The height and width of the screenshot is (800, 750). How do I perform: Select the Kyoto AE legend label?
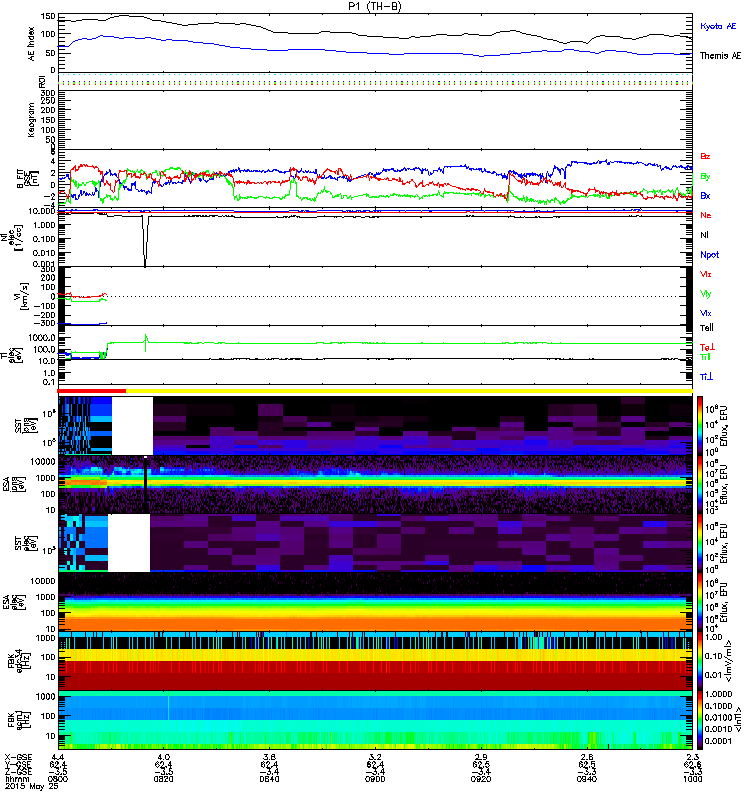(718, 26)
